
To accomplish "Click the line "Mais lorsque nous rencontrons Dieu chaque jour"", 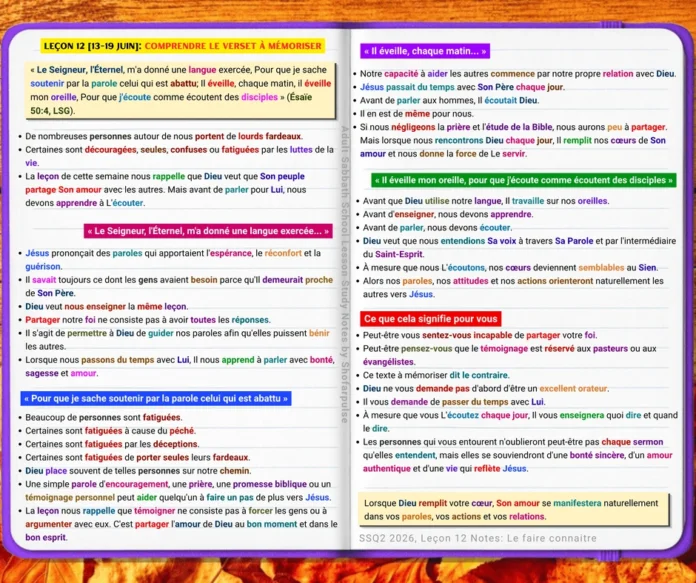I will tap(513, 140).
